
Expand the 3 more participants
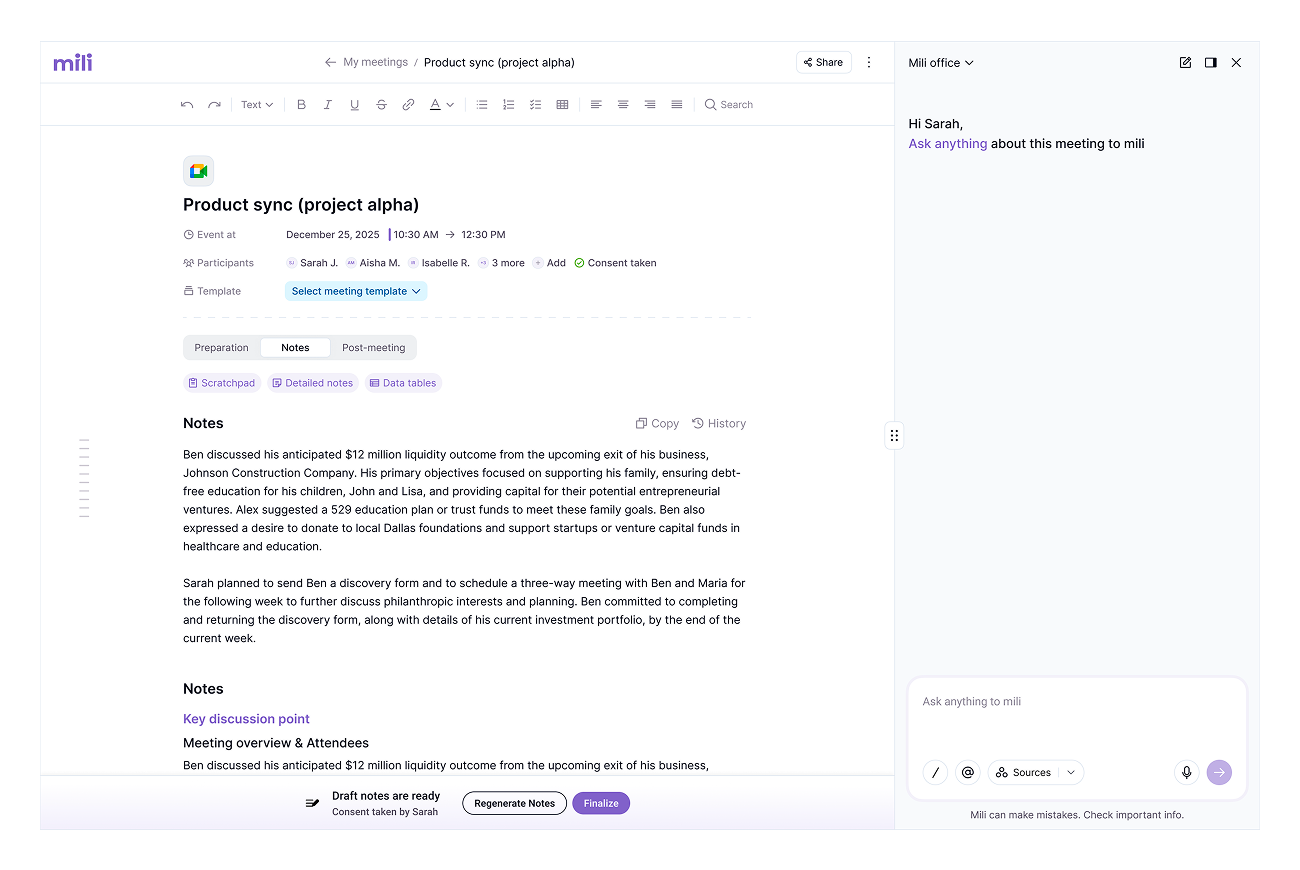coord(501,263)
